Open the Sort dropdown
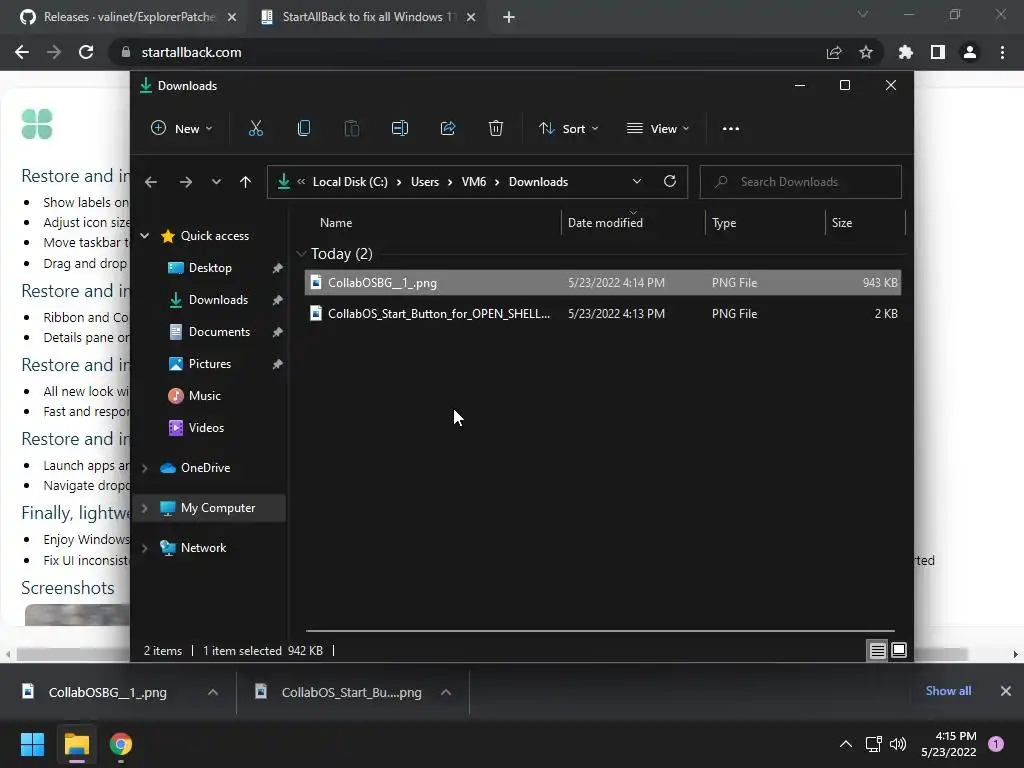Image resolution: width=1024 pixels, height=768 pixels. [x=569, y=129]
